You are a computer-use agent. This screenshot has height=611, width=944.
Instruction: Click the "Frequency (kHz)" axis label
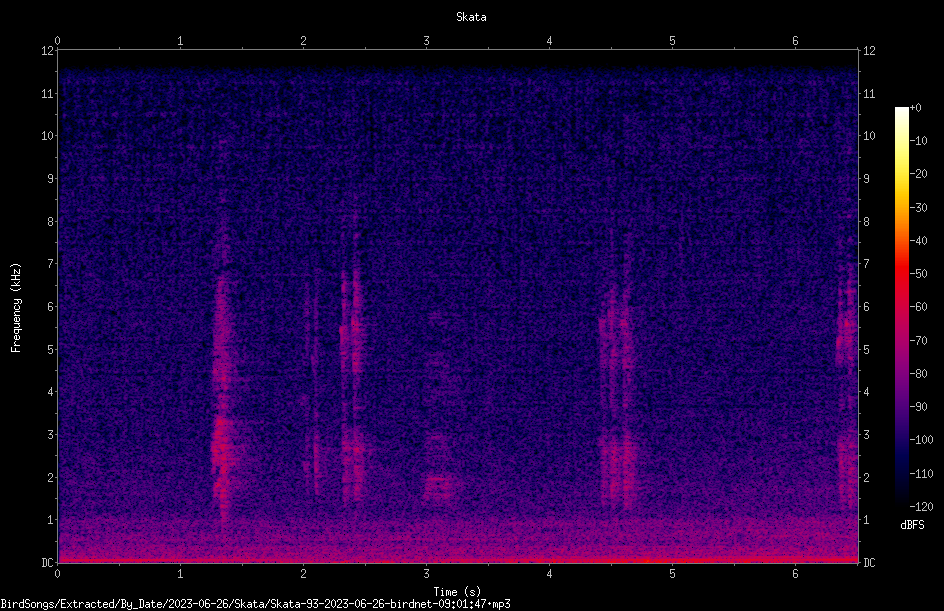[16, 308]
